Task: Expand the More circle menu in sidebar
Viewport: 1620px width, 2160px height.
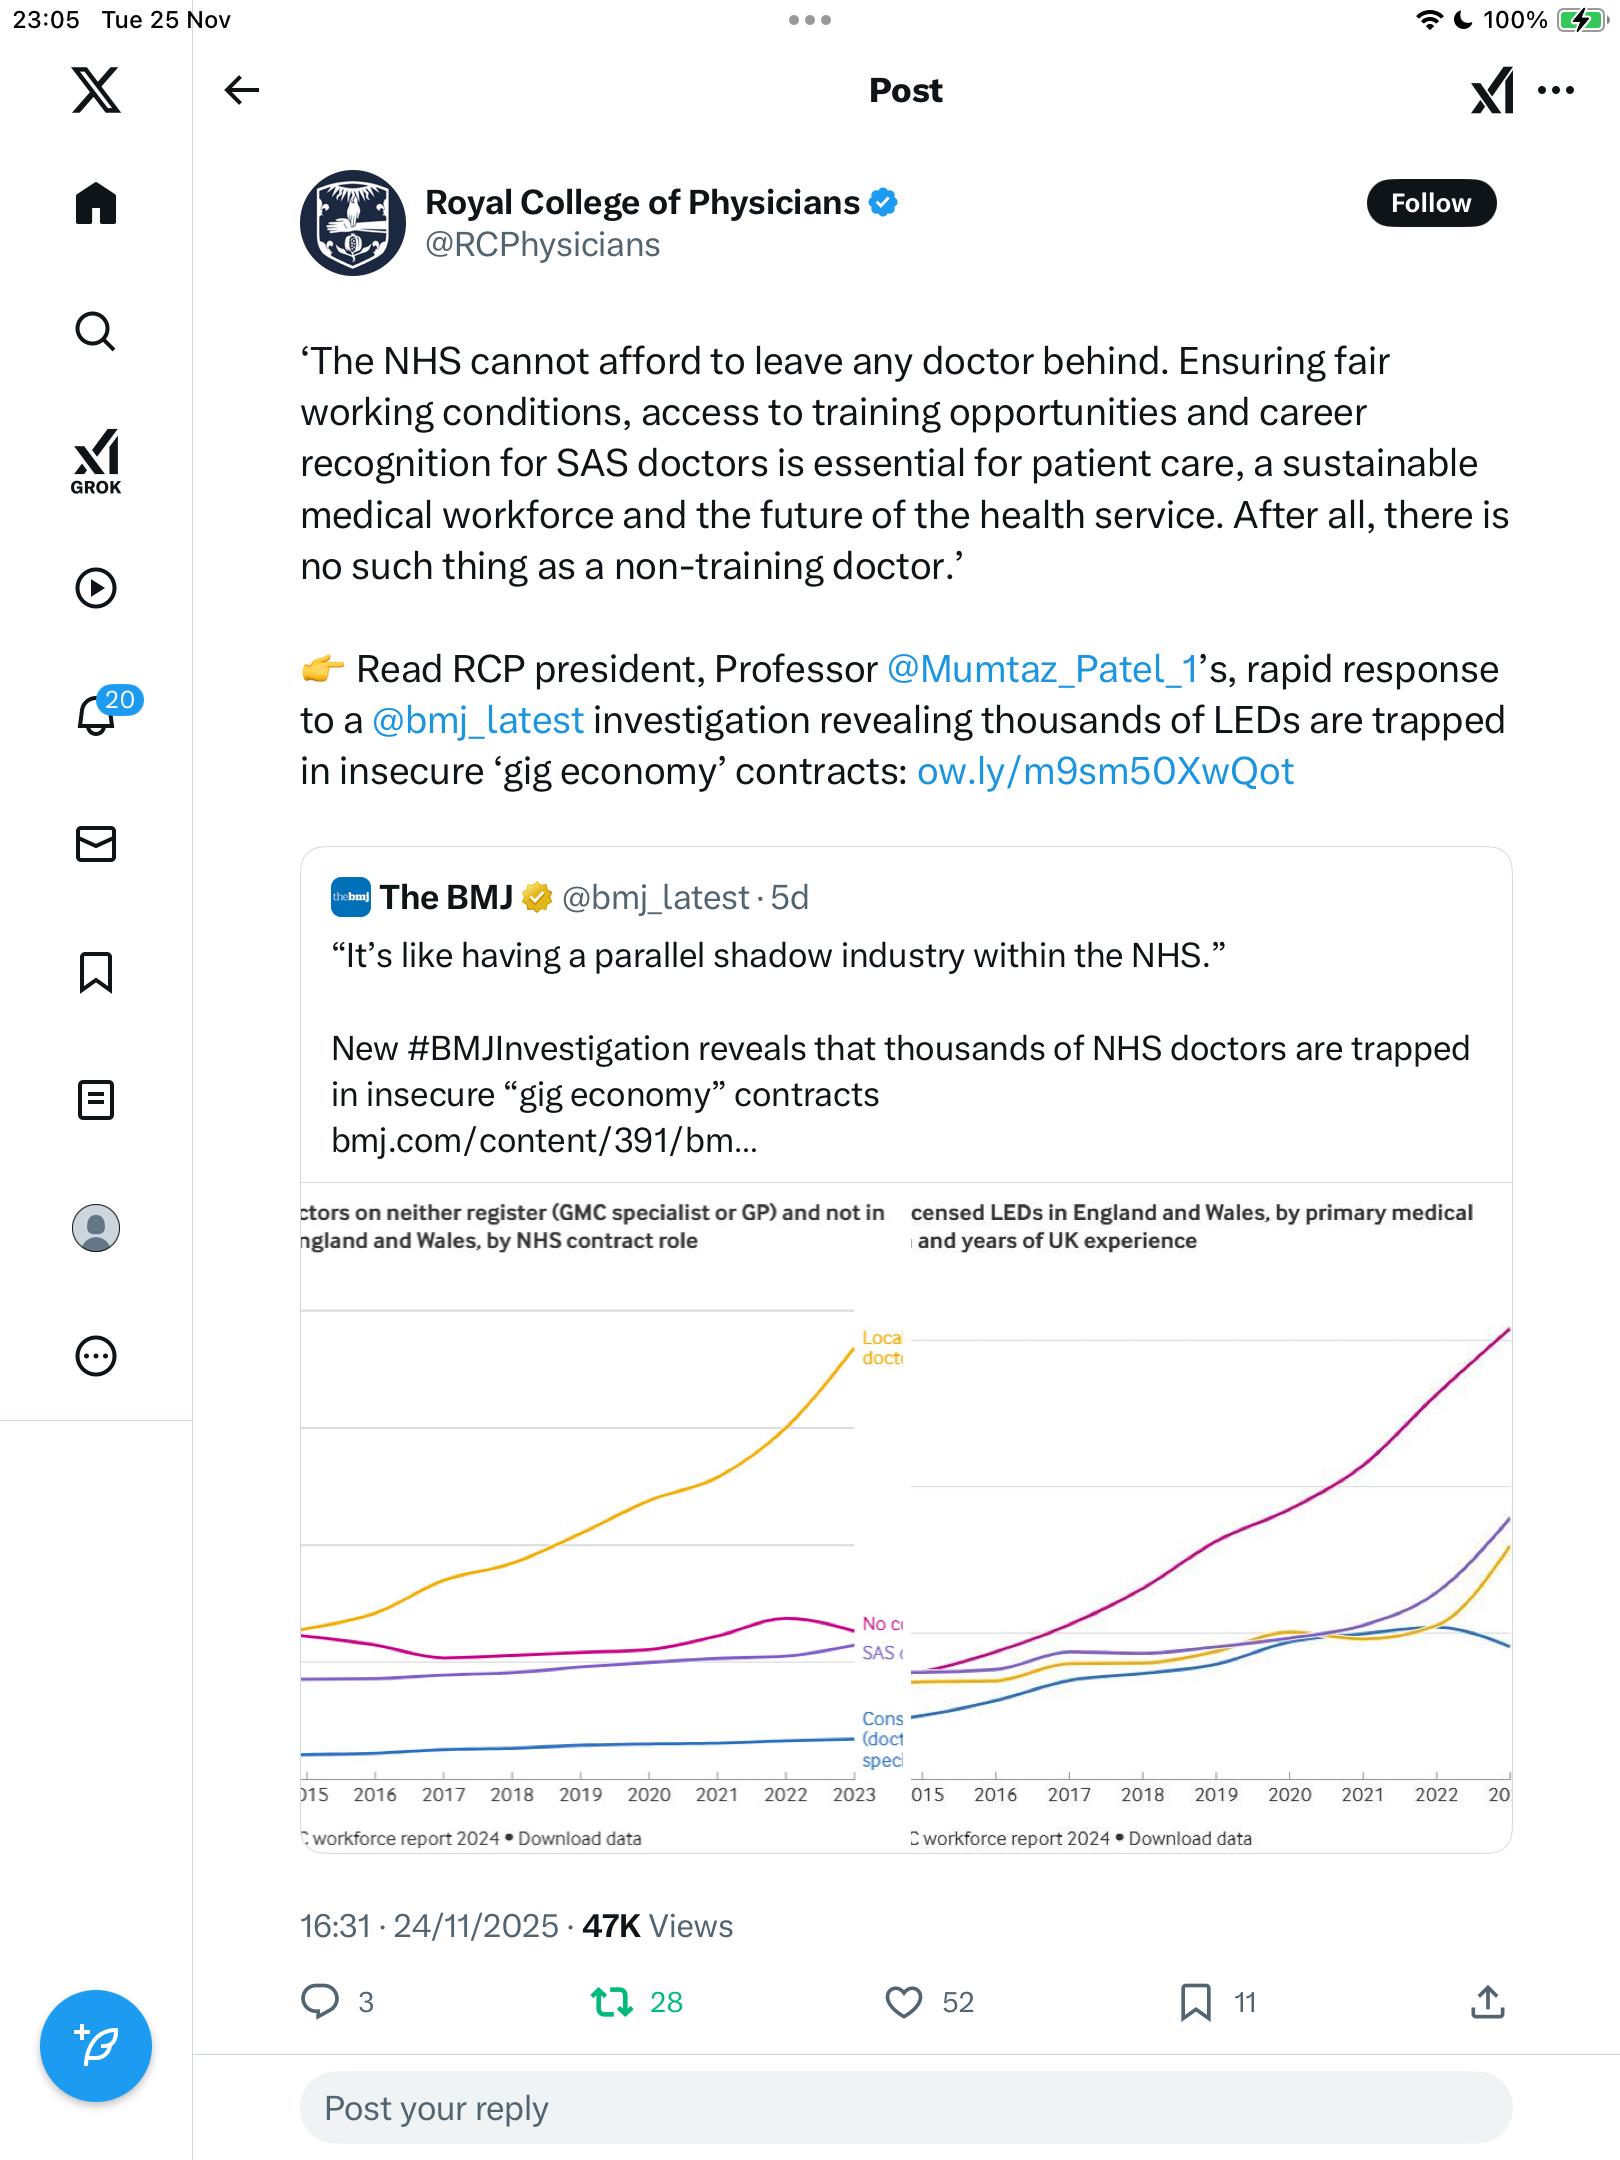Action: point(96,1356)
